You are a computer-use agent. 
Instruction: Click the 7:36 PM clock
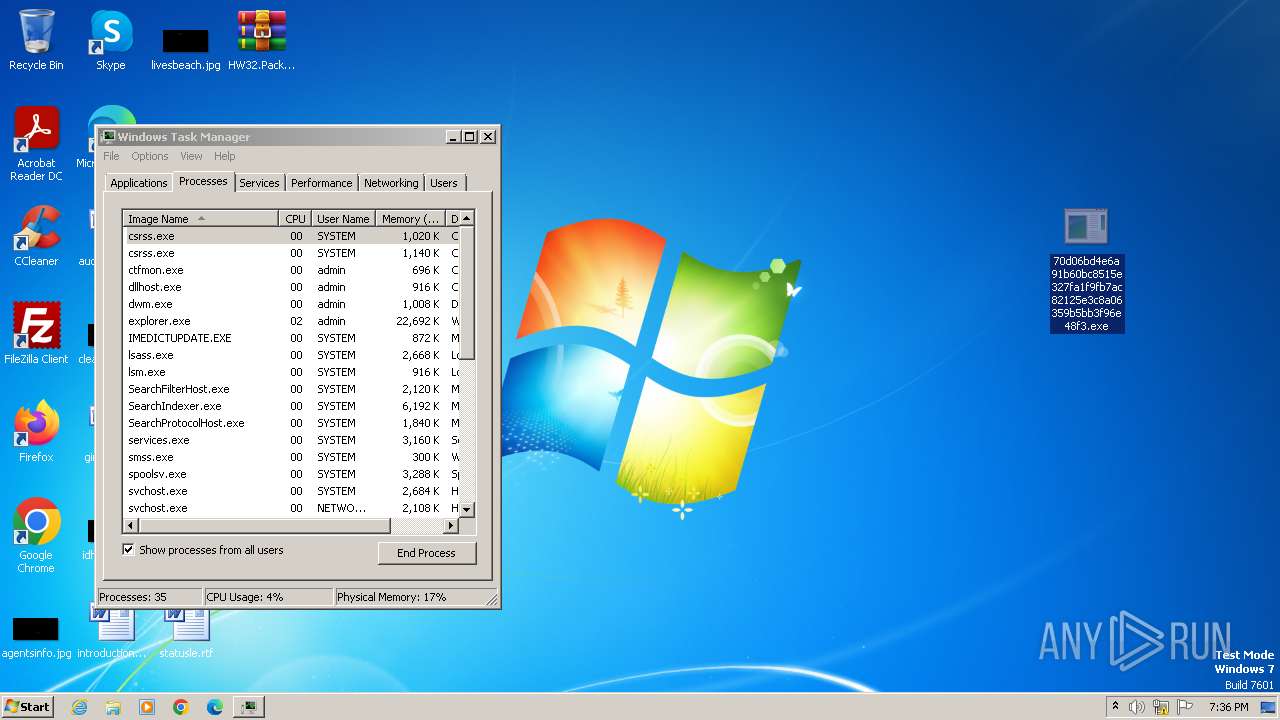[x=1228, y=707]
